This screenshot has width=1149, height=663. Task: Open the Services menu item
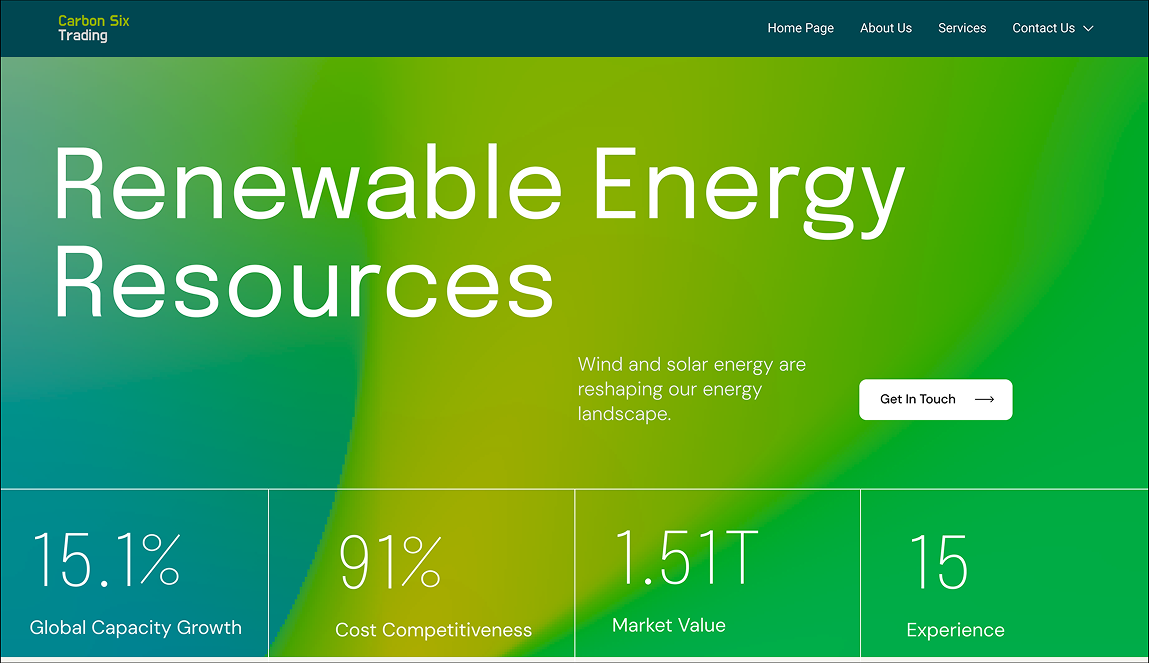point(961,28)
